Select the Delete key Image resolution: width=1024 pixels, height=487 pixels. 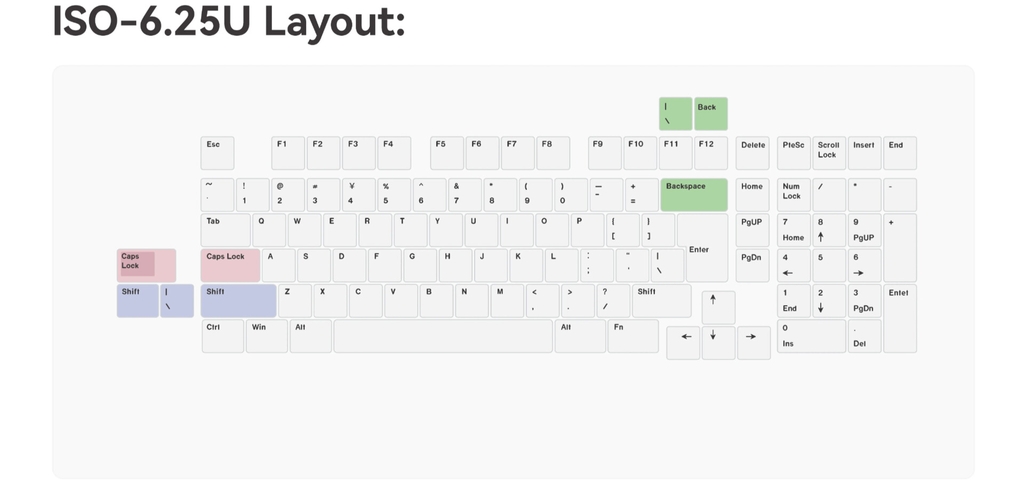pos(753,153)
